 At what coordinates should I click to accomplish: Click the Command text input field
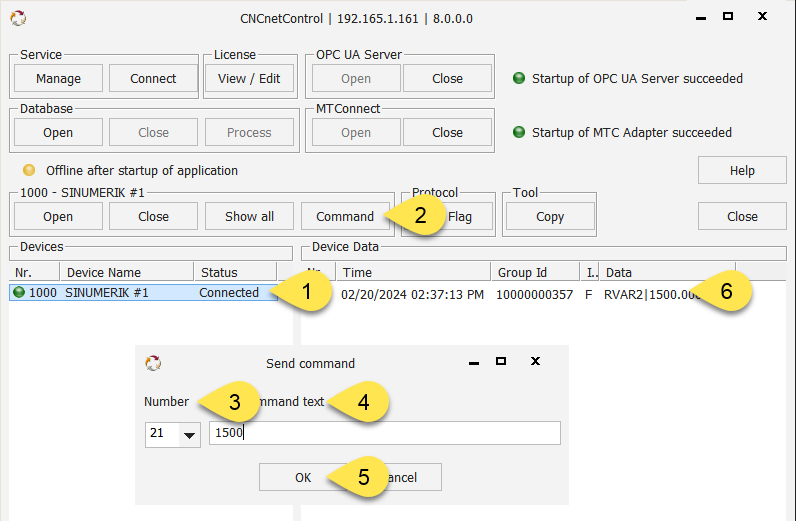point(384,433)
